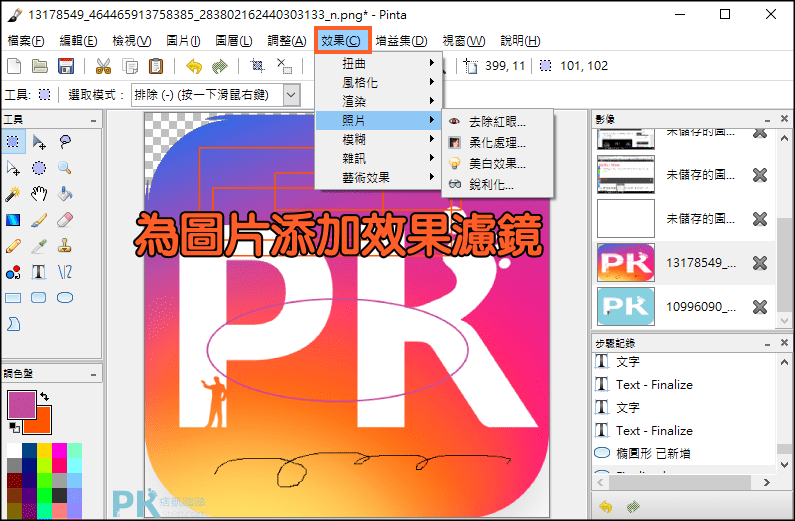Screen dimensions: 795x521
Task: Create a new image from toolbar
Action: pyautogui.click(x=14, y=66)
